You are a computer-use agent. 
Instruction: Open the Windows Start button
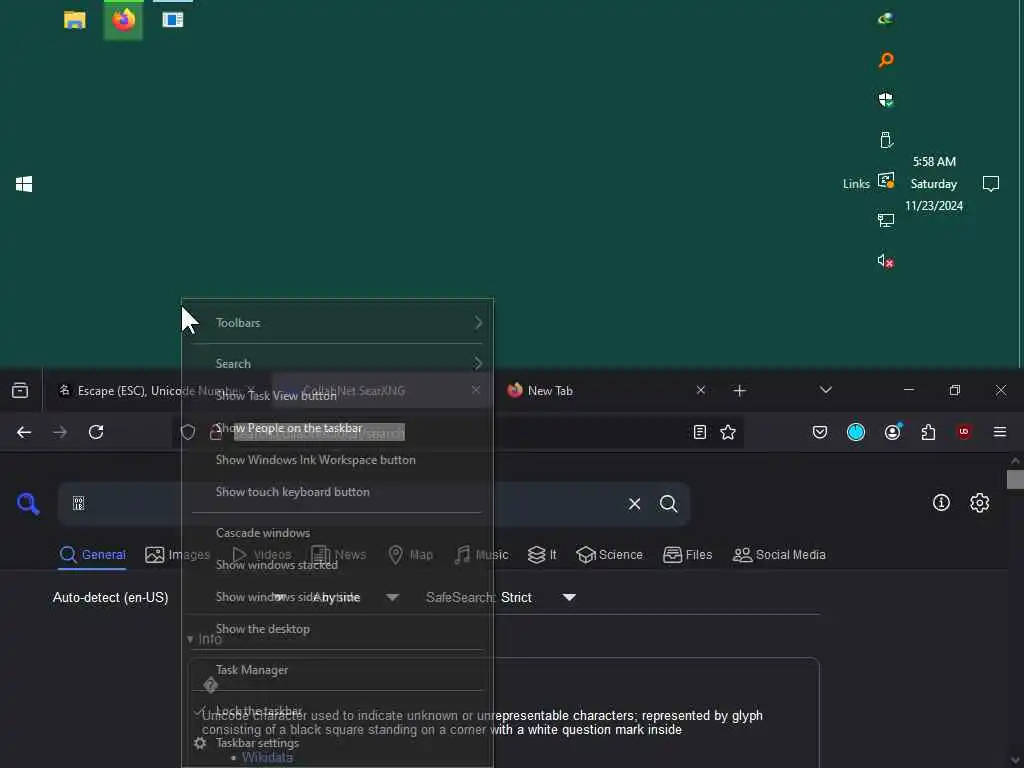pyautogui.click(x=24, y=184)
